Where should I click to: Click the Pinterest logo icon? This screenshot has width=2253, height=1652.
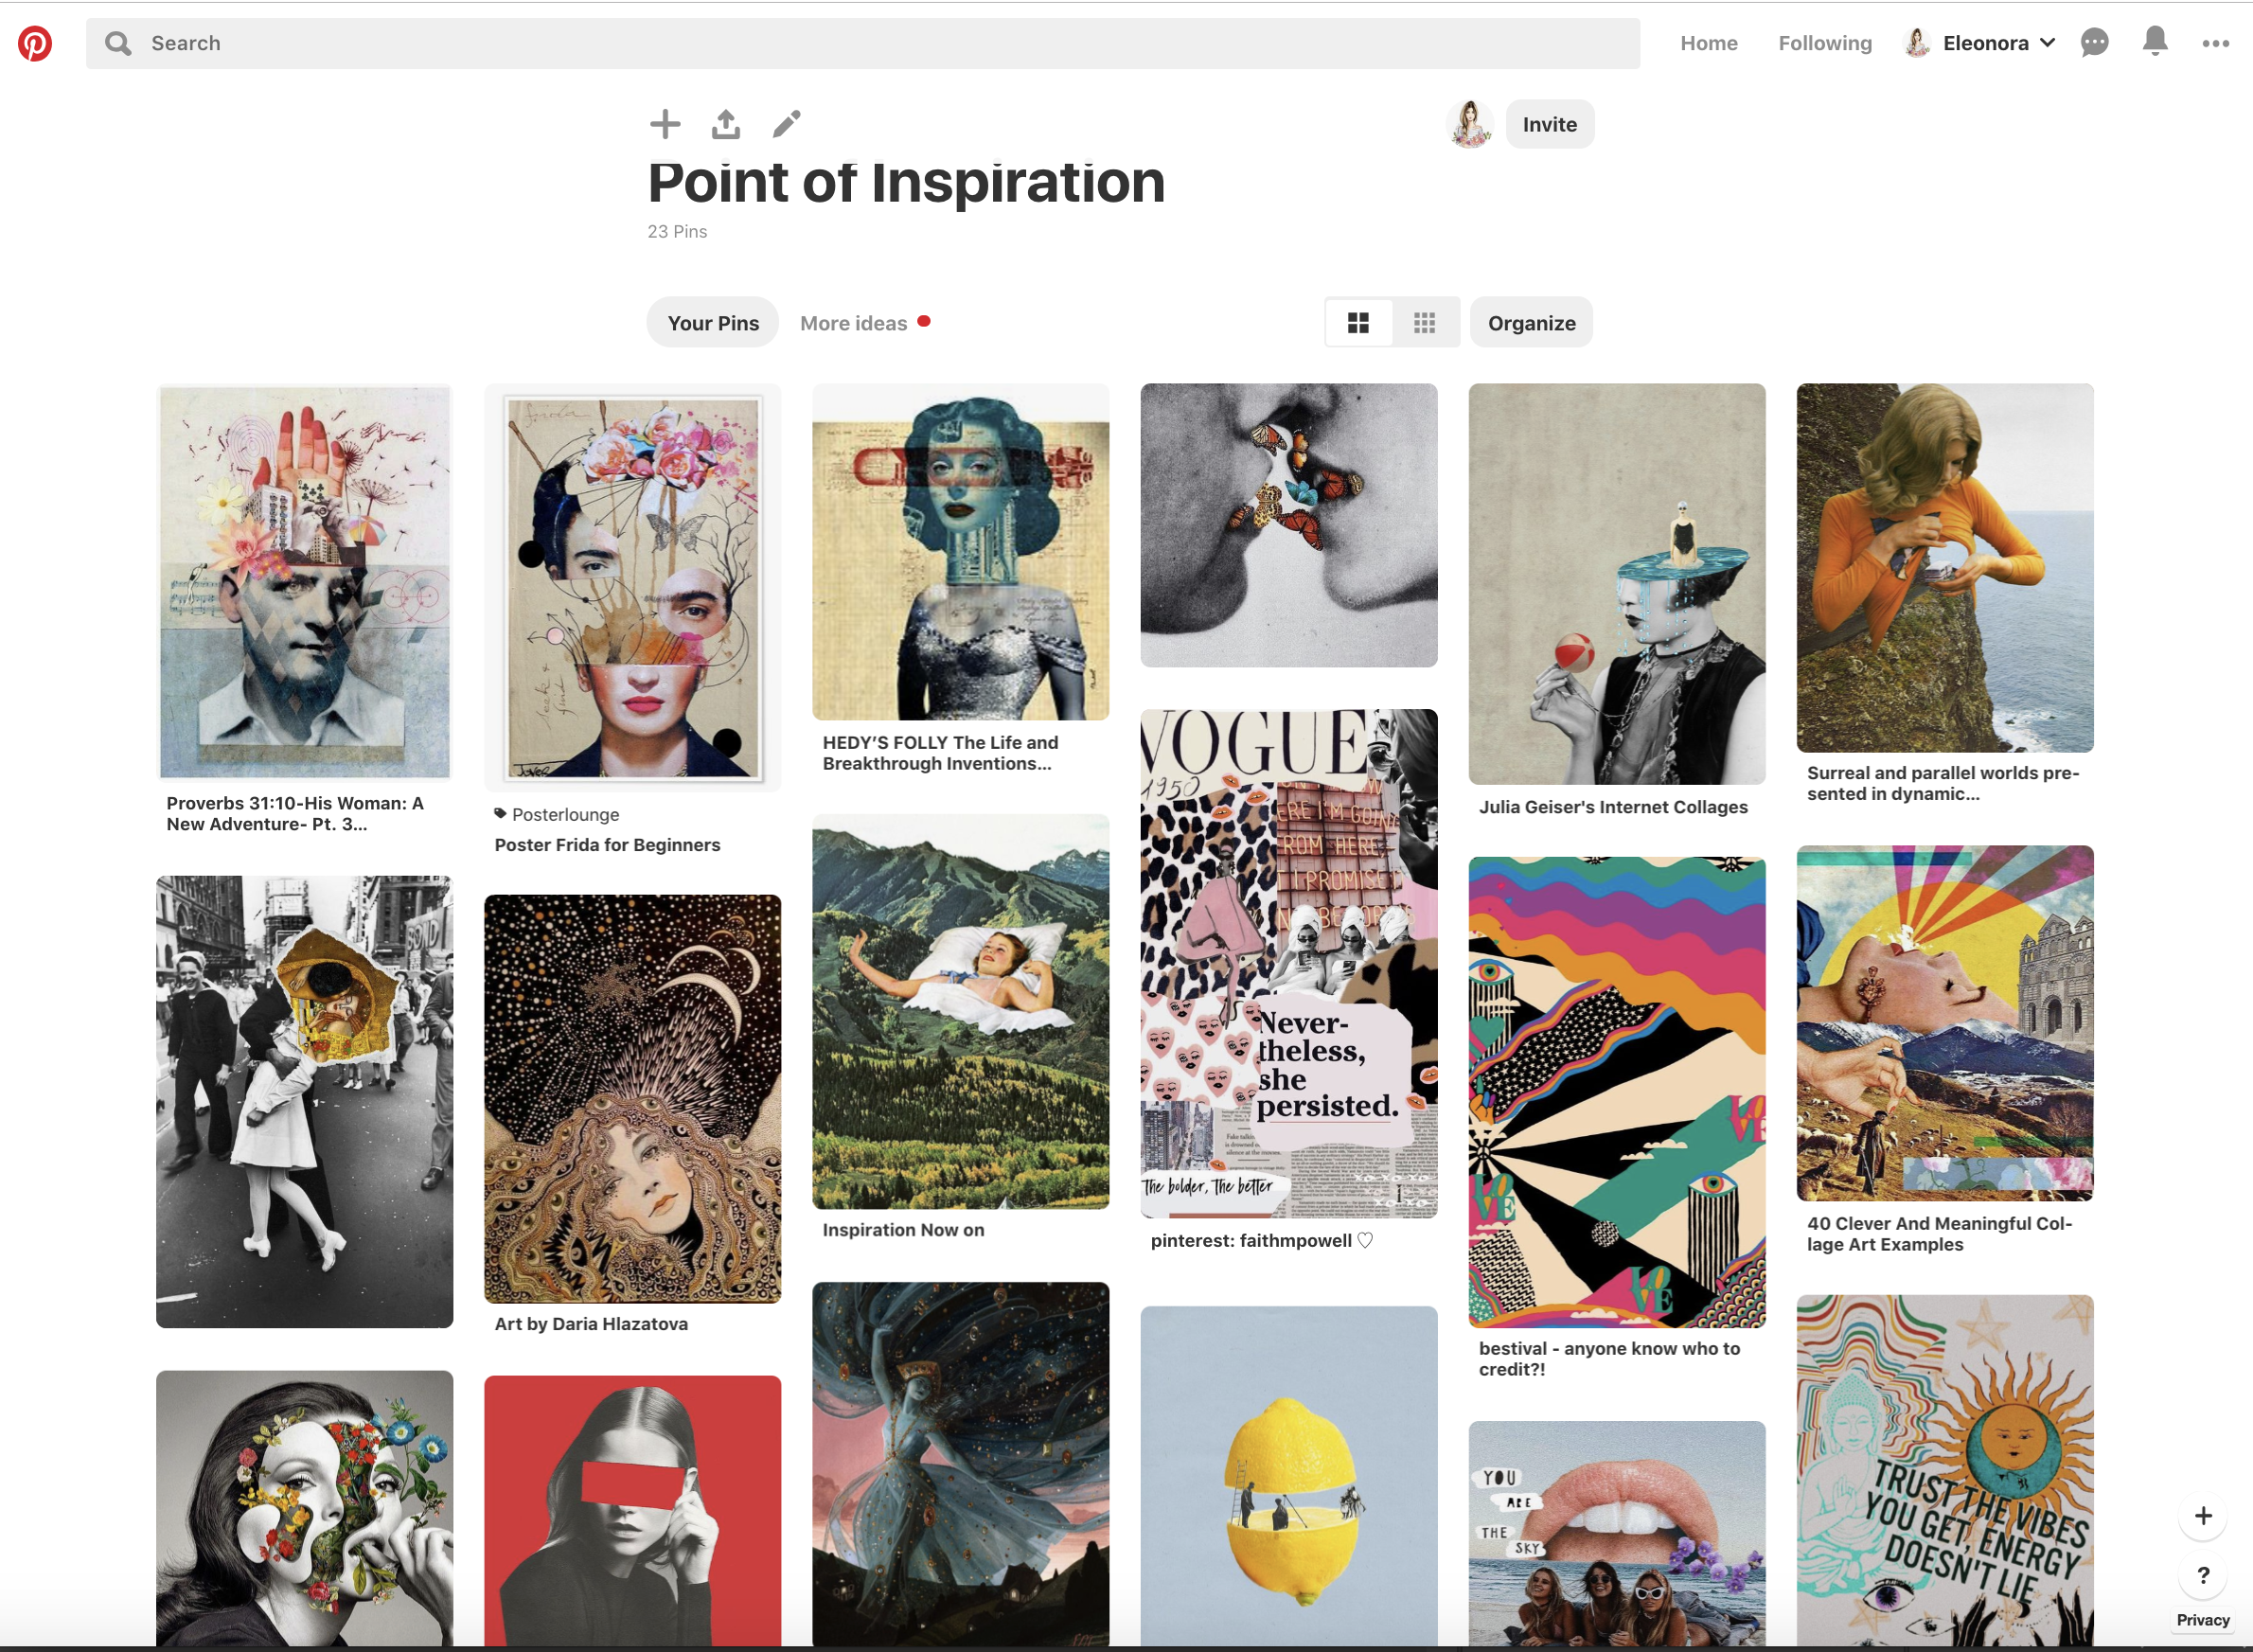35,43
